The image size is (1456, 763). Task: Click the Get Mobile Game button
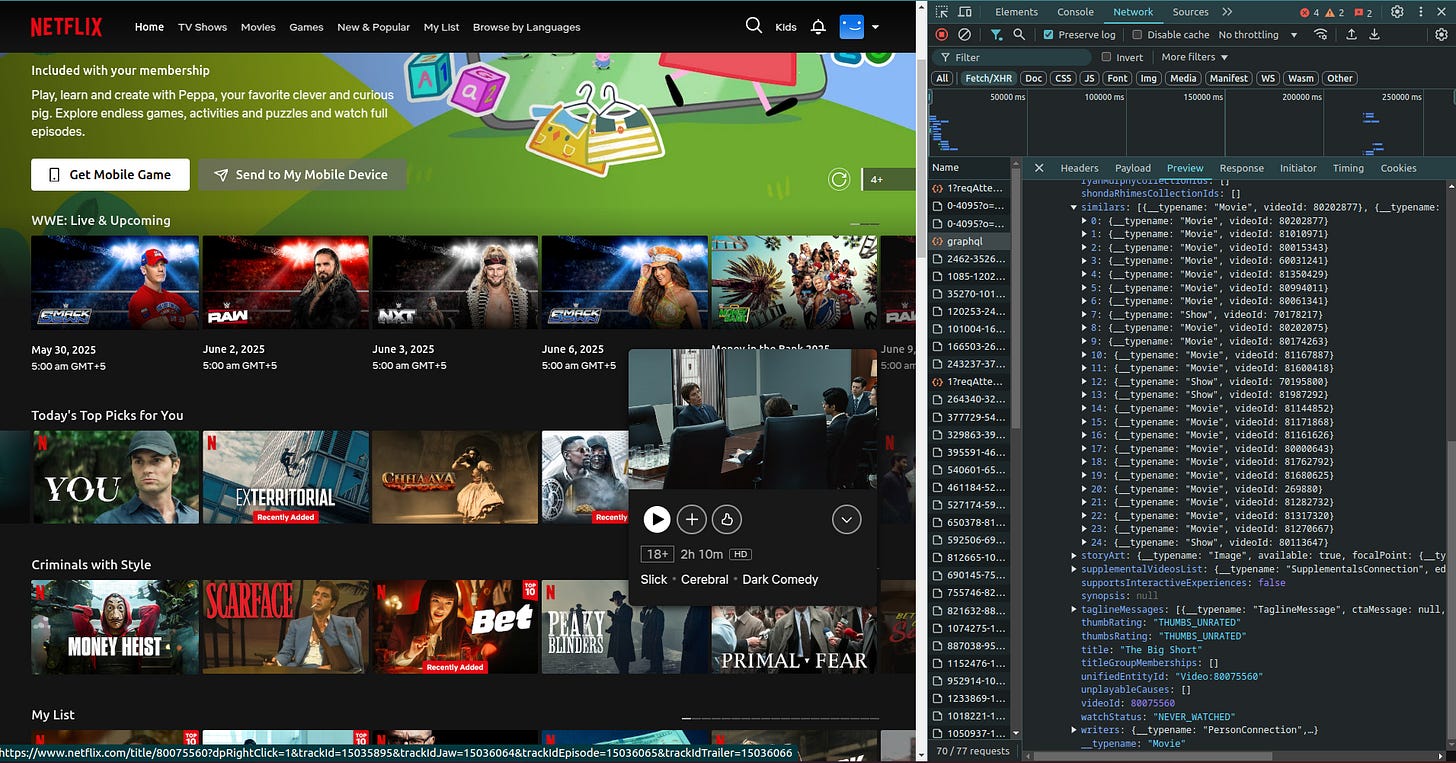[110, 174]
